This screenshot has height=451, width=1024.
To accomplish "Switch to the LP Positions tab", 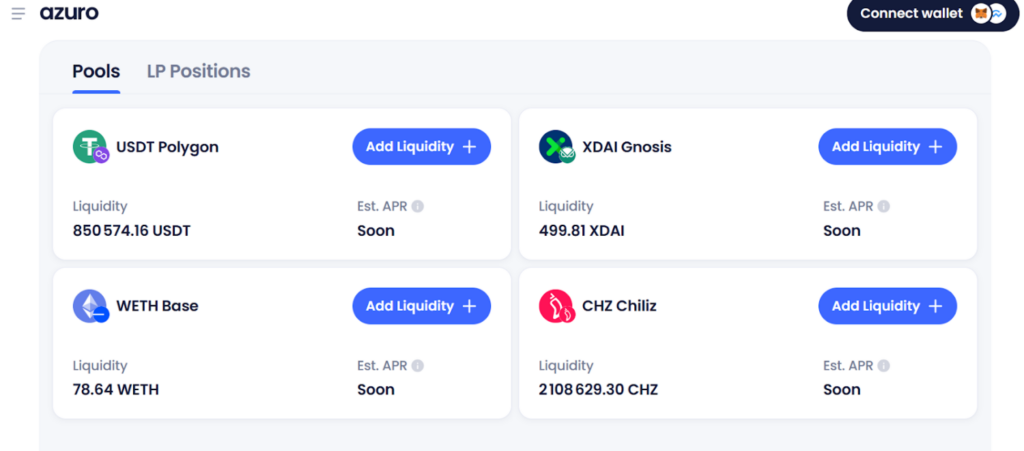I will (x=198, y=72).
